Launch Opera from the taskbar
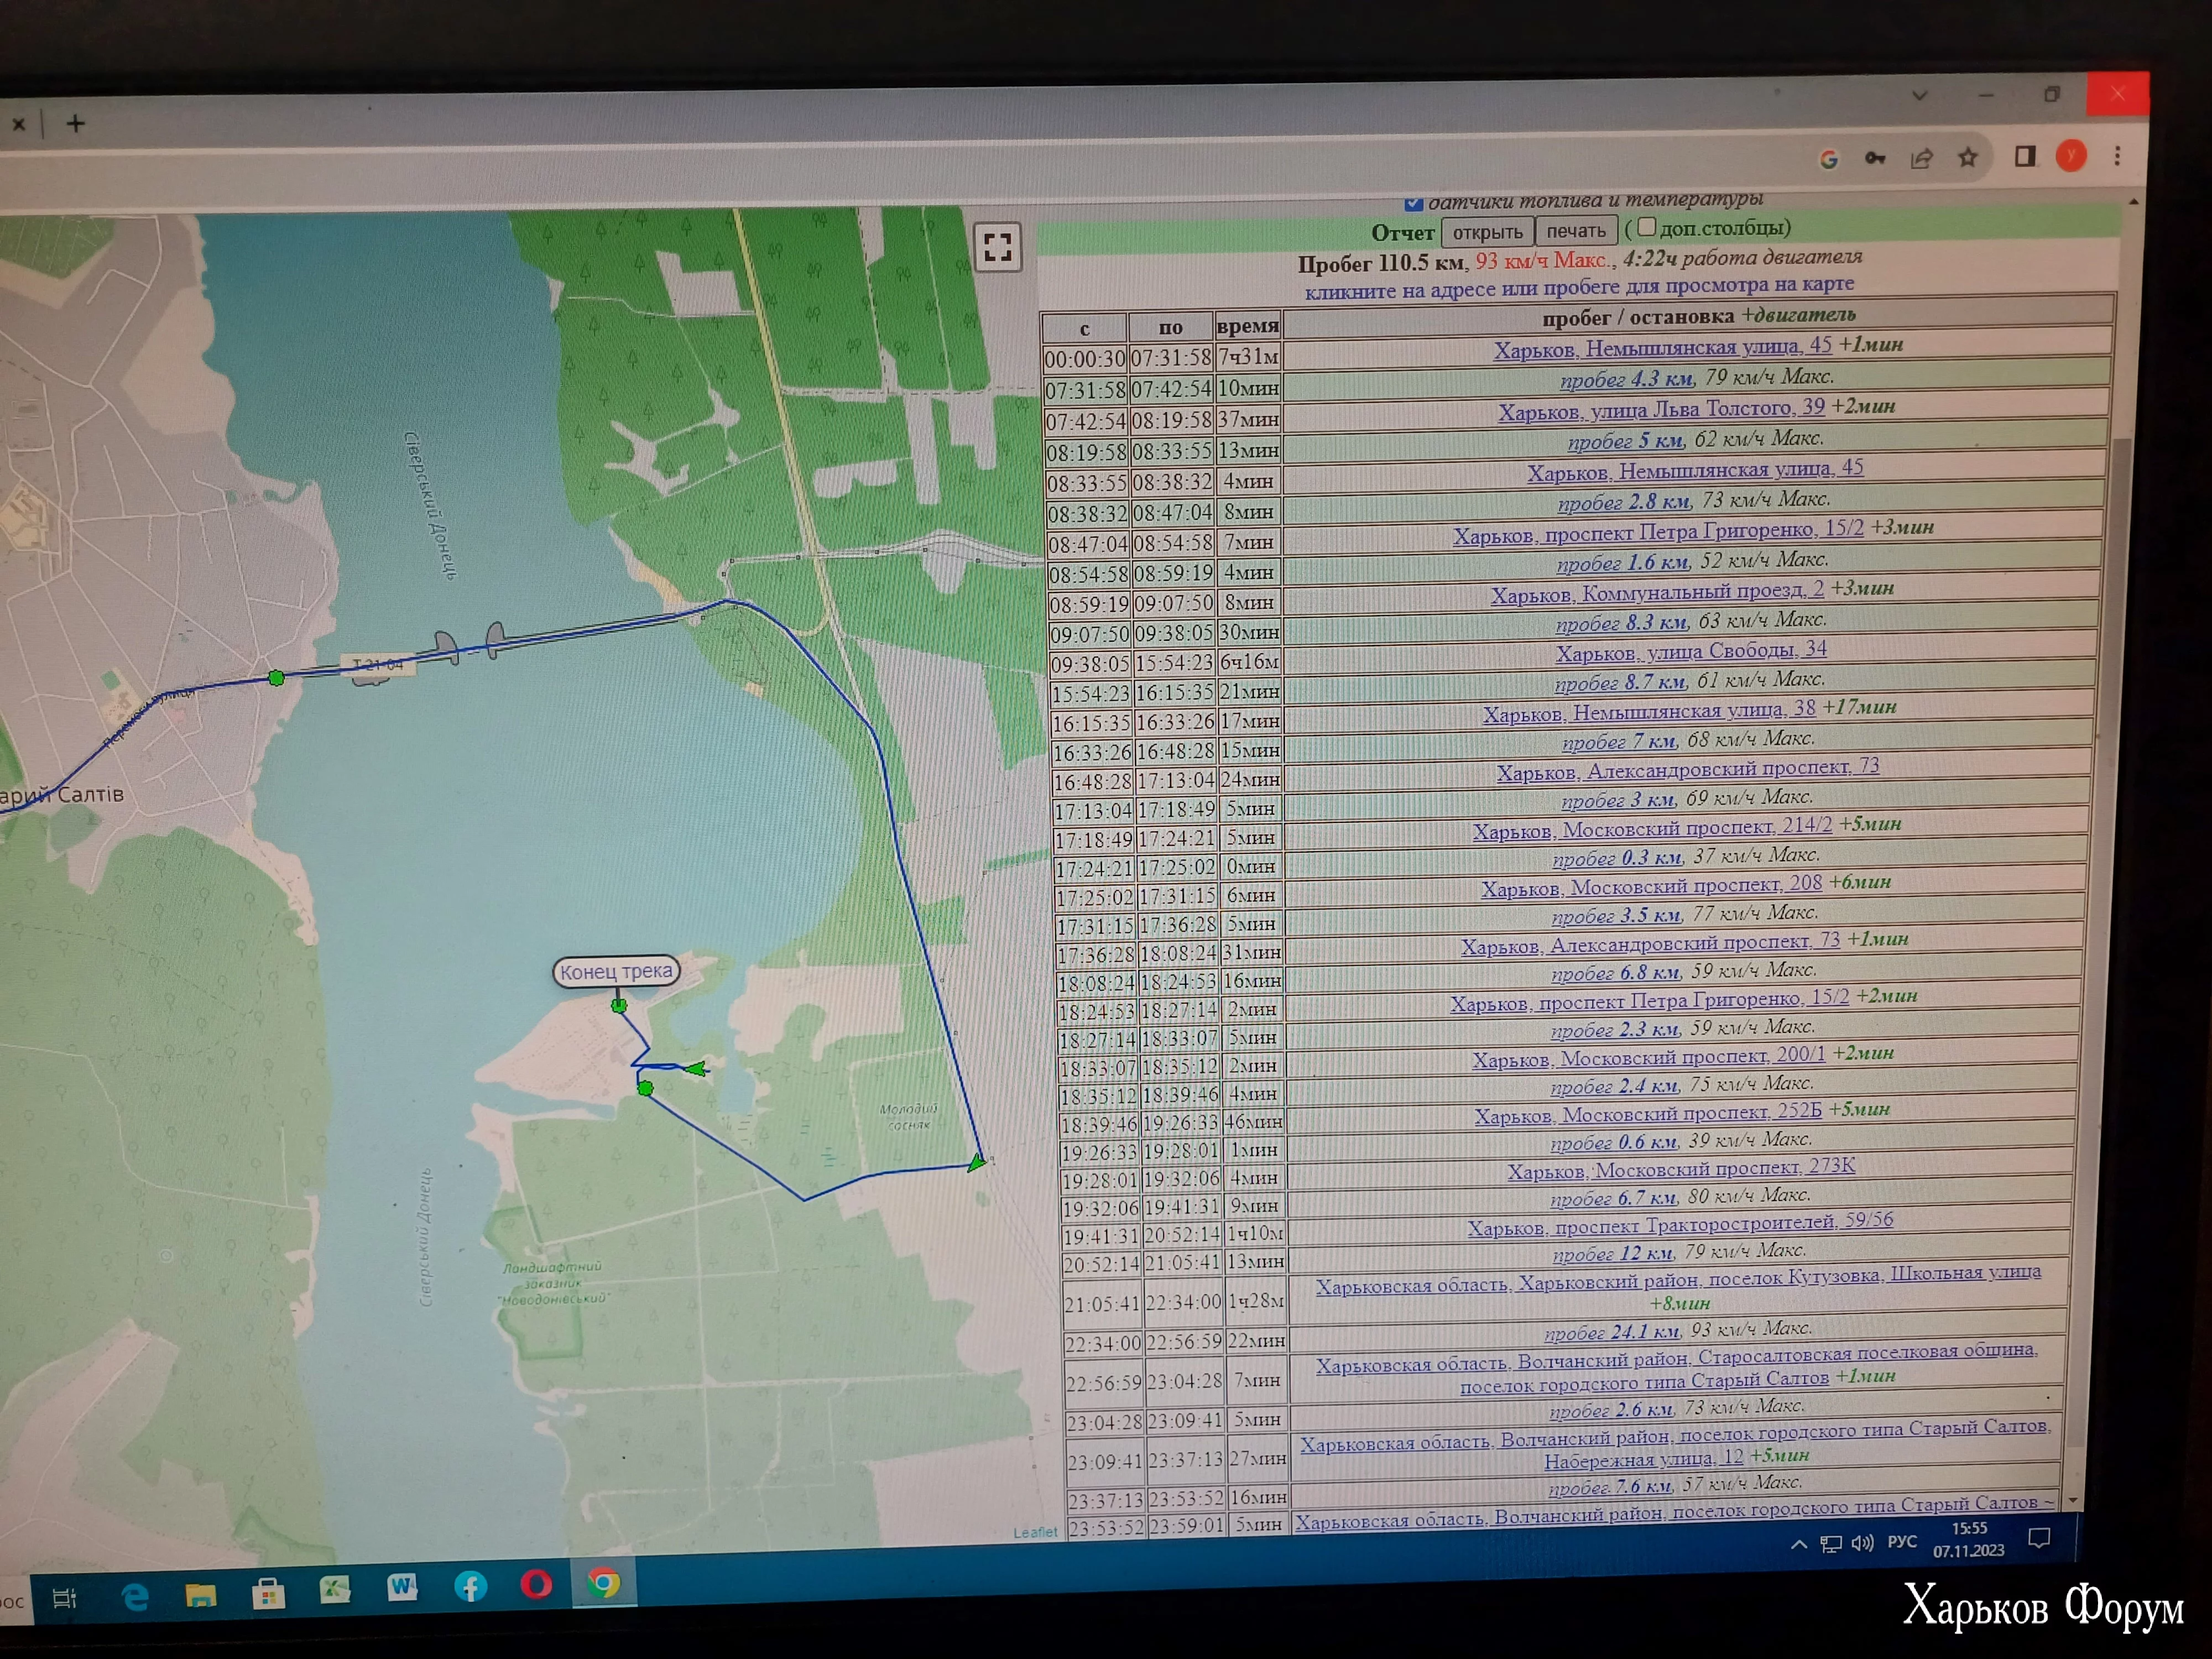Image resolution: width=2212 pixels, height=1659 pixels. [x=536, y=1584]
